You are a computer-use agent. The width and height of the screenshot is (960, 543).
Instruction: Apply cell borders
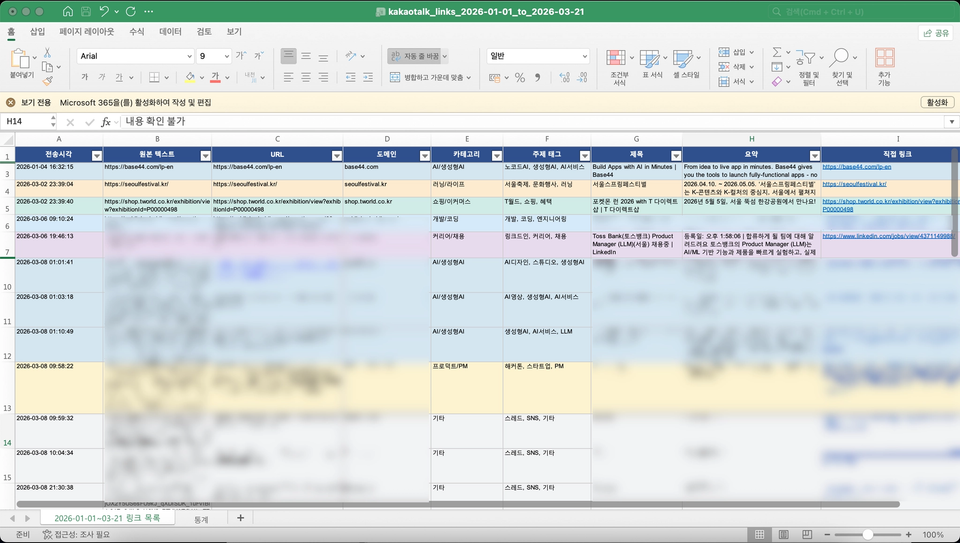pyautogui.click(x=154, y=77)
